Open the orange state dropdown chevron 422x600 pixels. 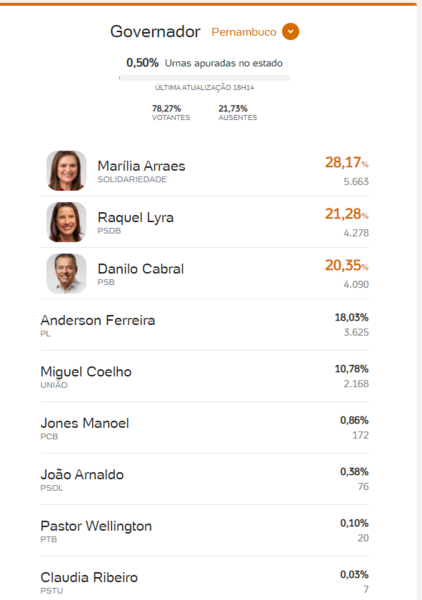291,31
